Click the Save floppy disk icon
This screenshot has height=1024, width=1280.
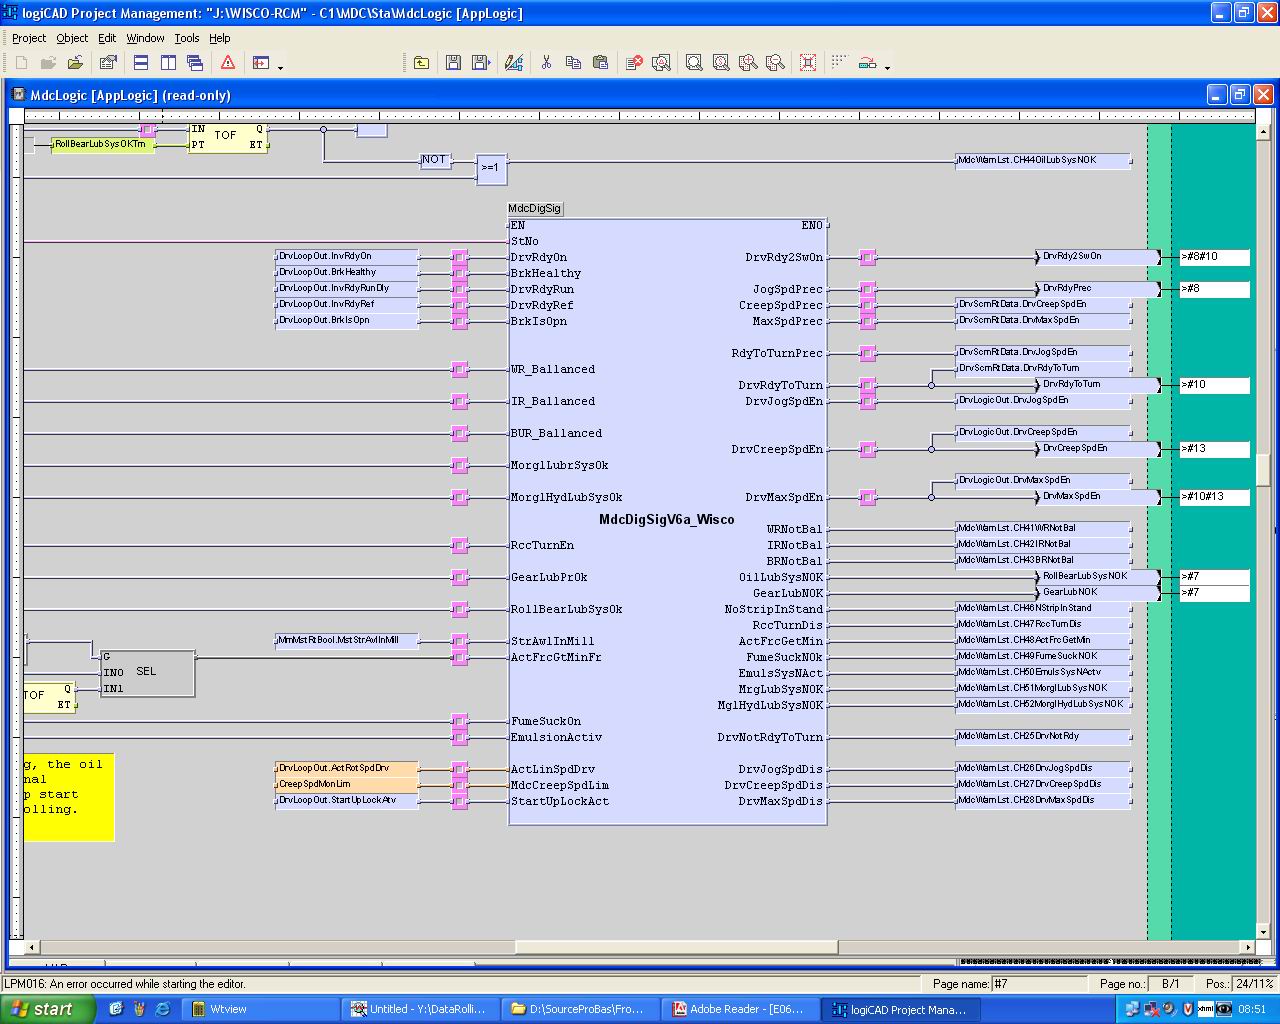point(453,63)
